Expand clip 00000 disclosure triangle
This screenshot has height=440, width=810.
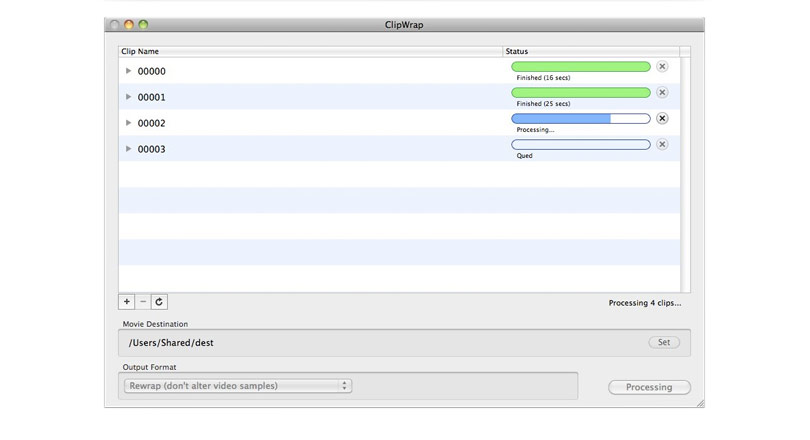[129, 71]
